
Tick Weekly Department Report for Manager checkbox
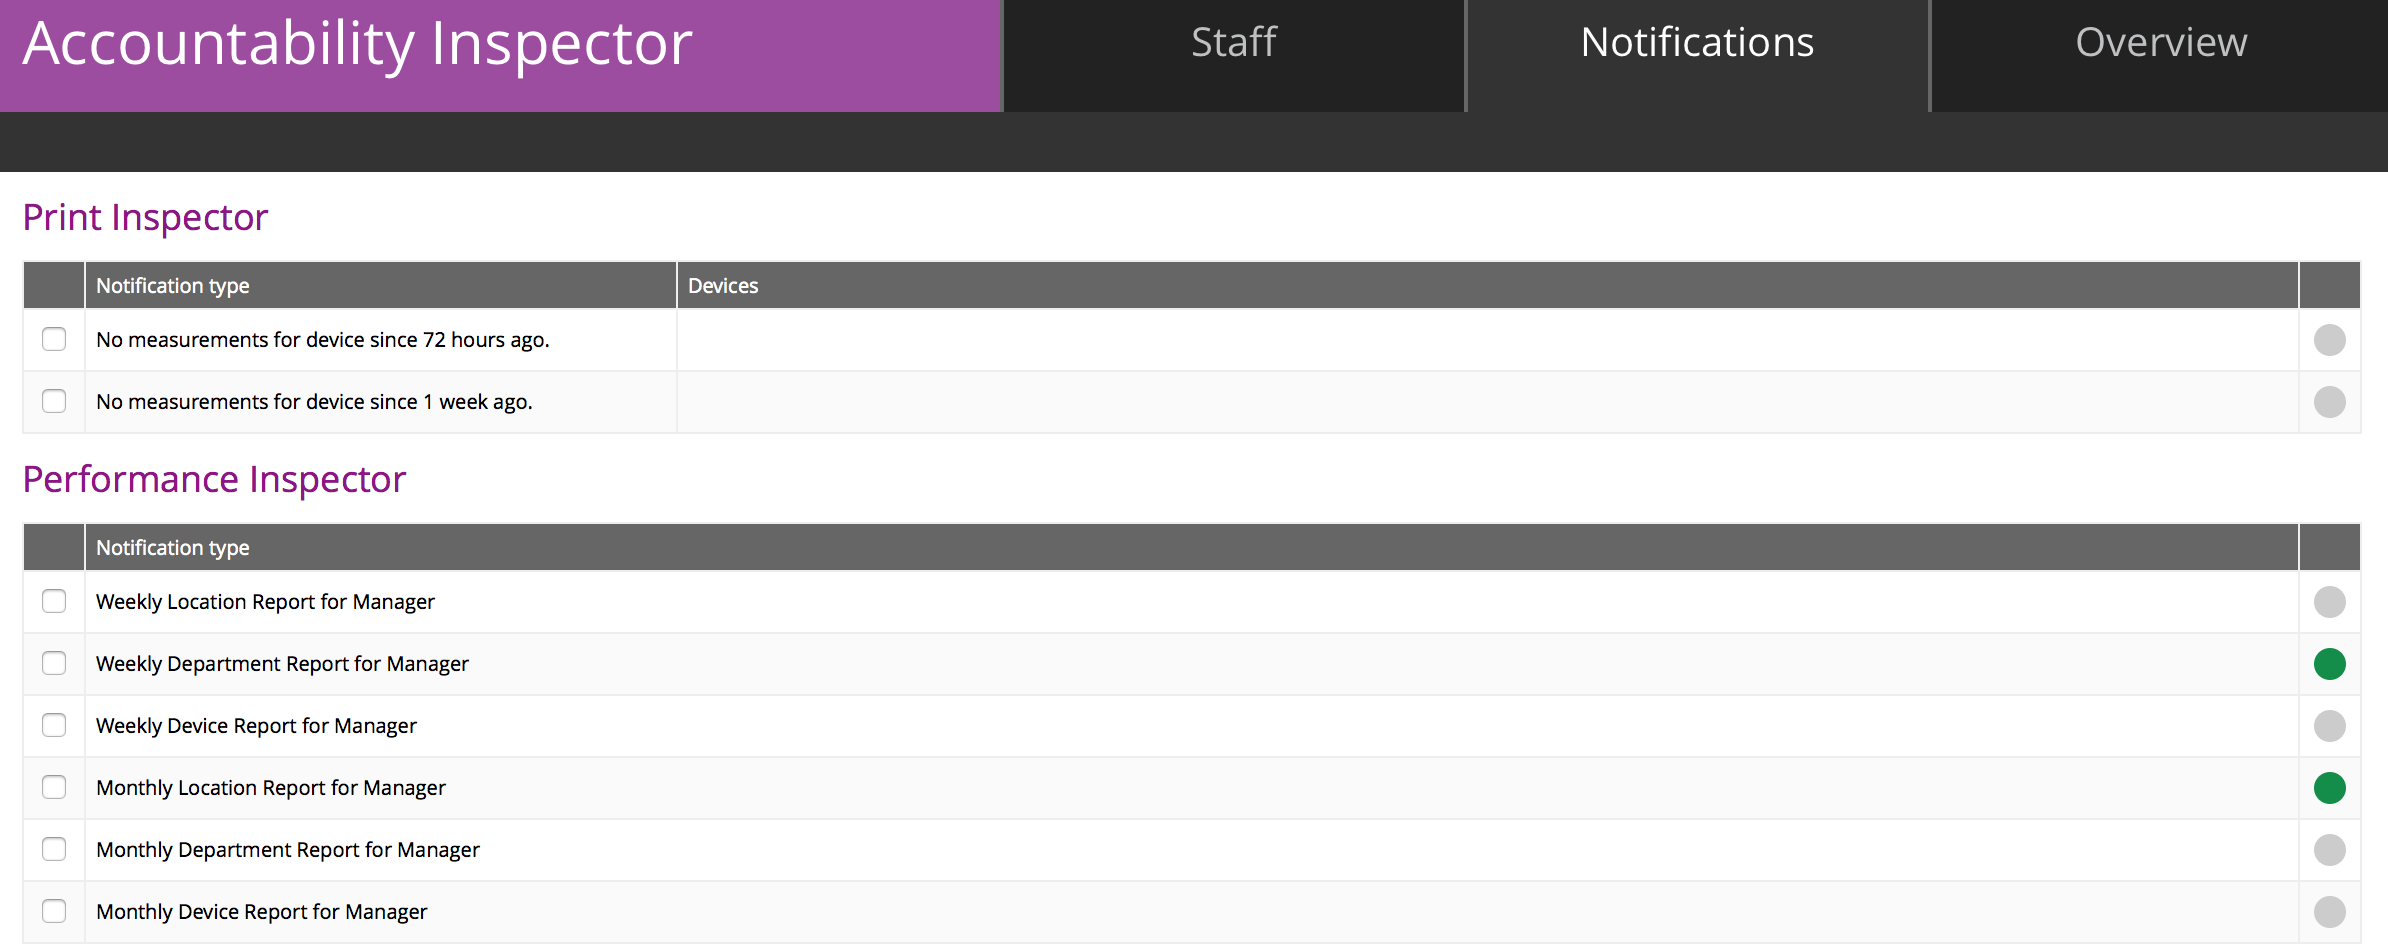point(54,663)
